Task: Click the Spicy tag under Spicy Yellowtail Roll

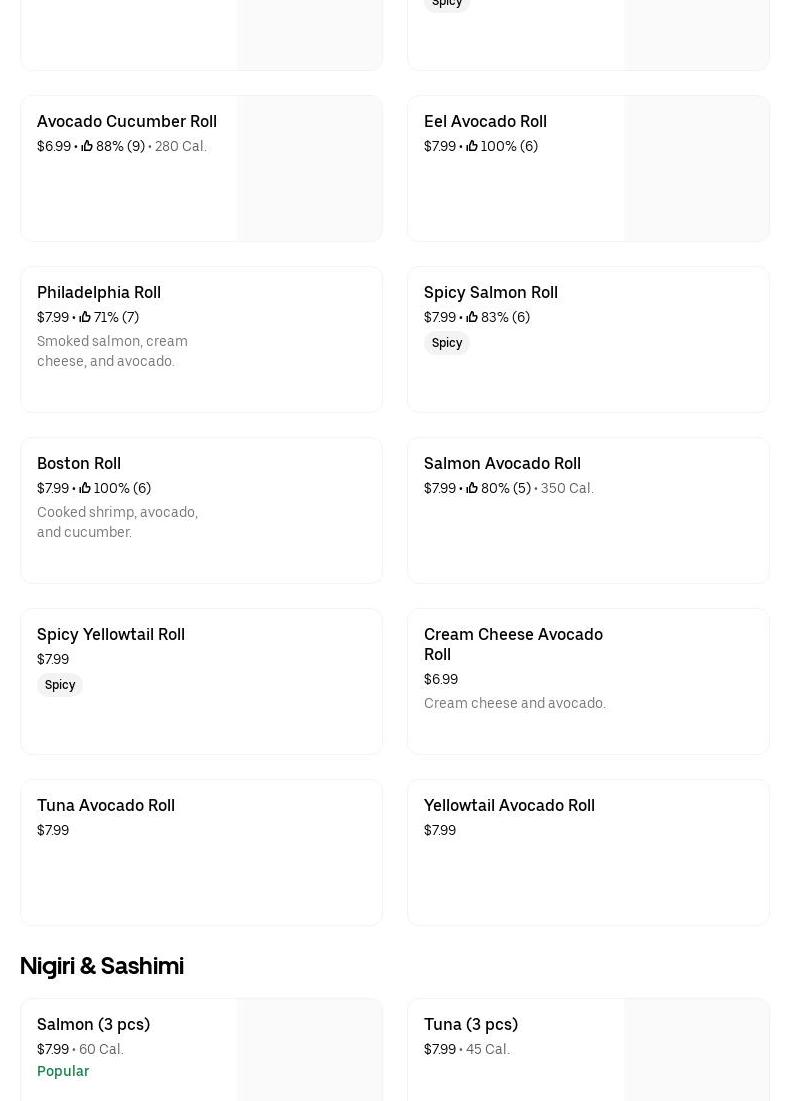Action: point(60,685)
